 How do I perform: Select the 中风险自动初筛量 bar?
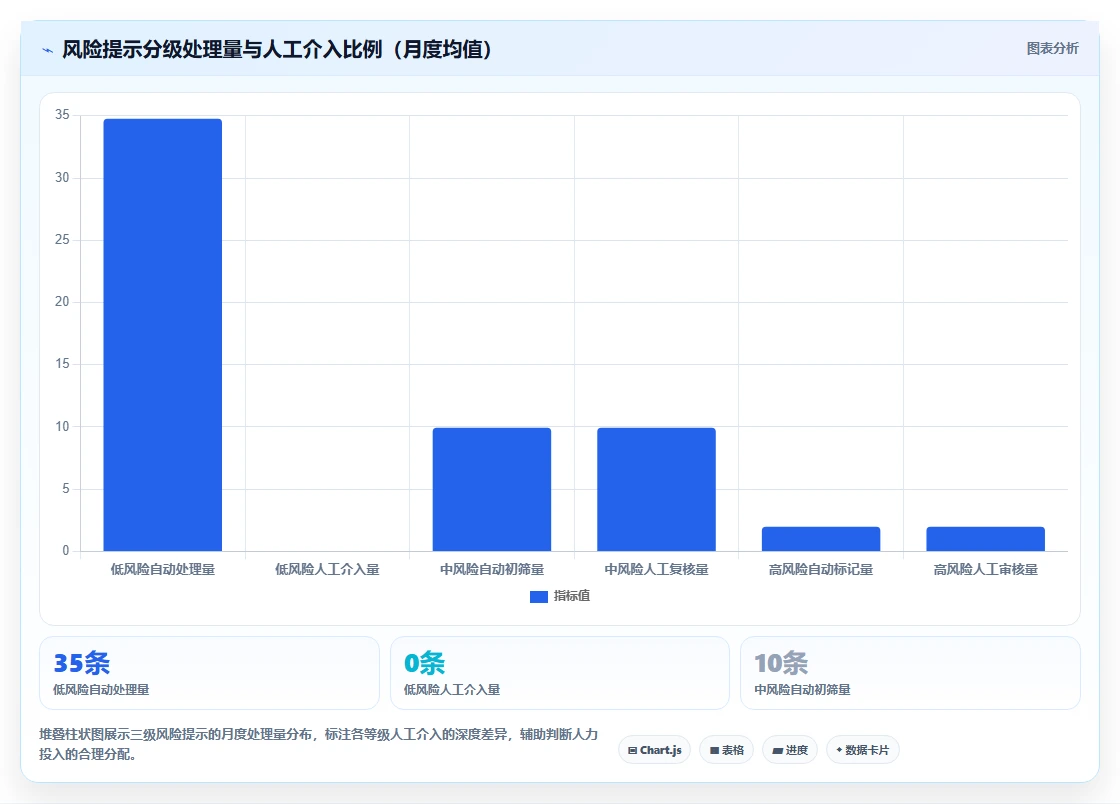pos(491,489)
